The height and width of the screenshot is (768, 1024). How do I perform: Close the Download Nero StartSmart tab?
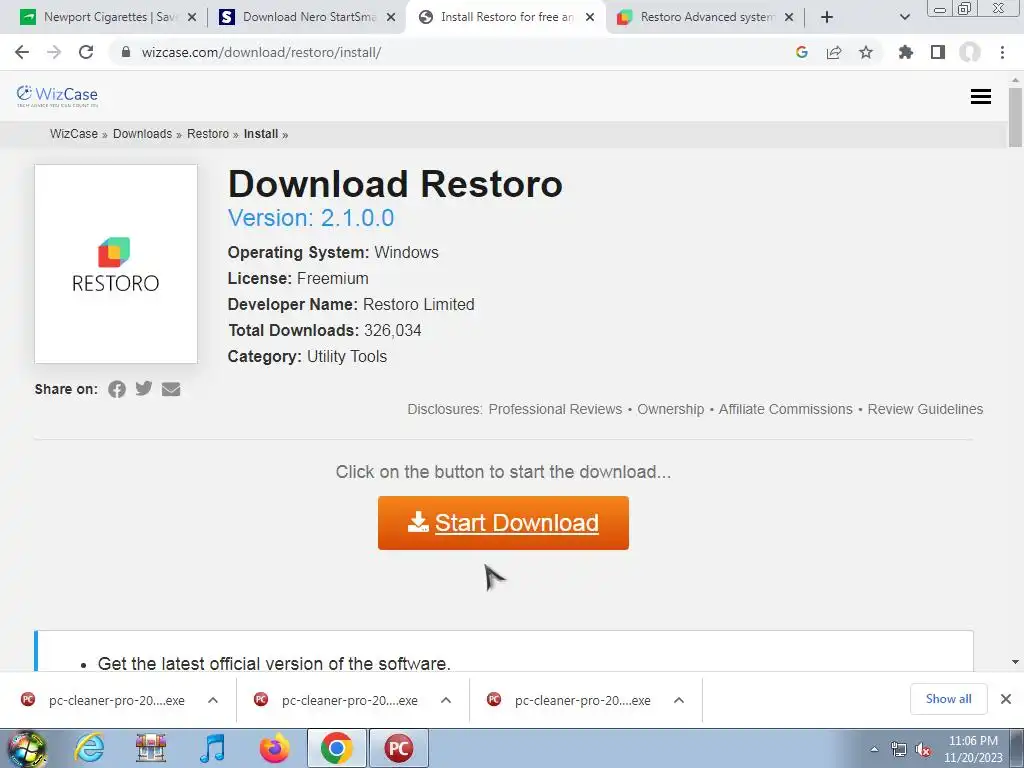tap(391, 18)
